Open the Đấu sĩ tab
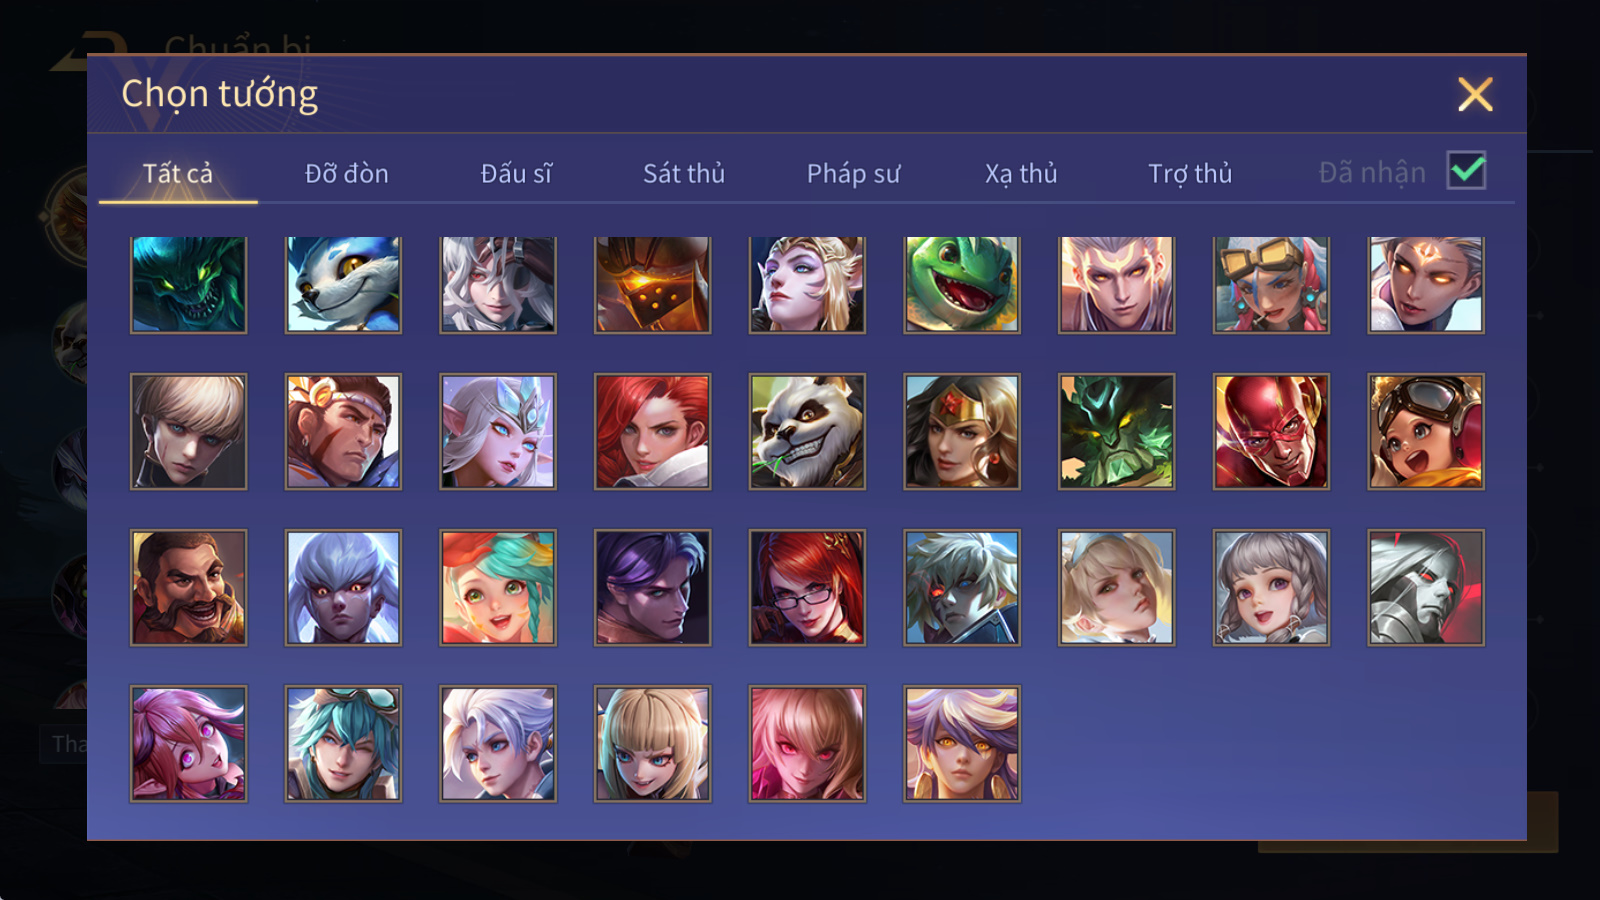Viewport: 1600px width, 900px height. point(516,174)
